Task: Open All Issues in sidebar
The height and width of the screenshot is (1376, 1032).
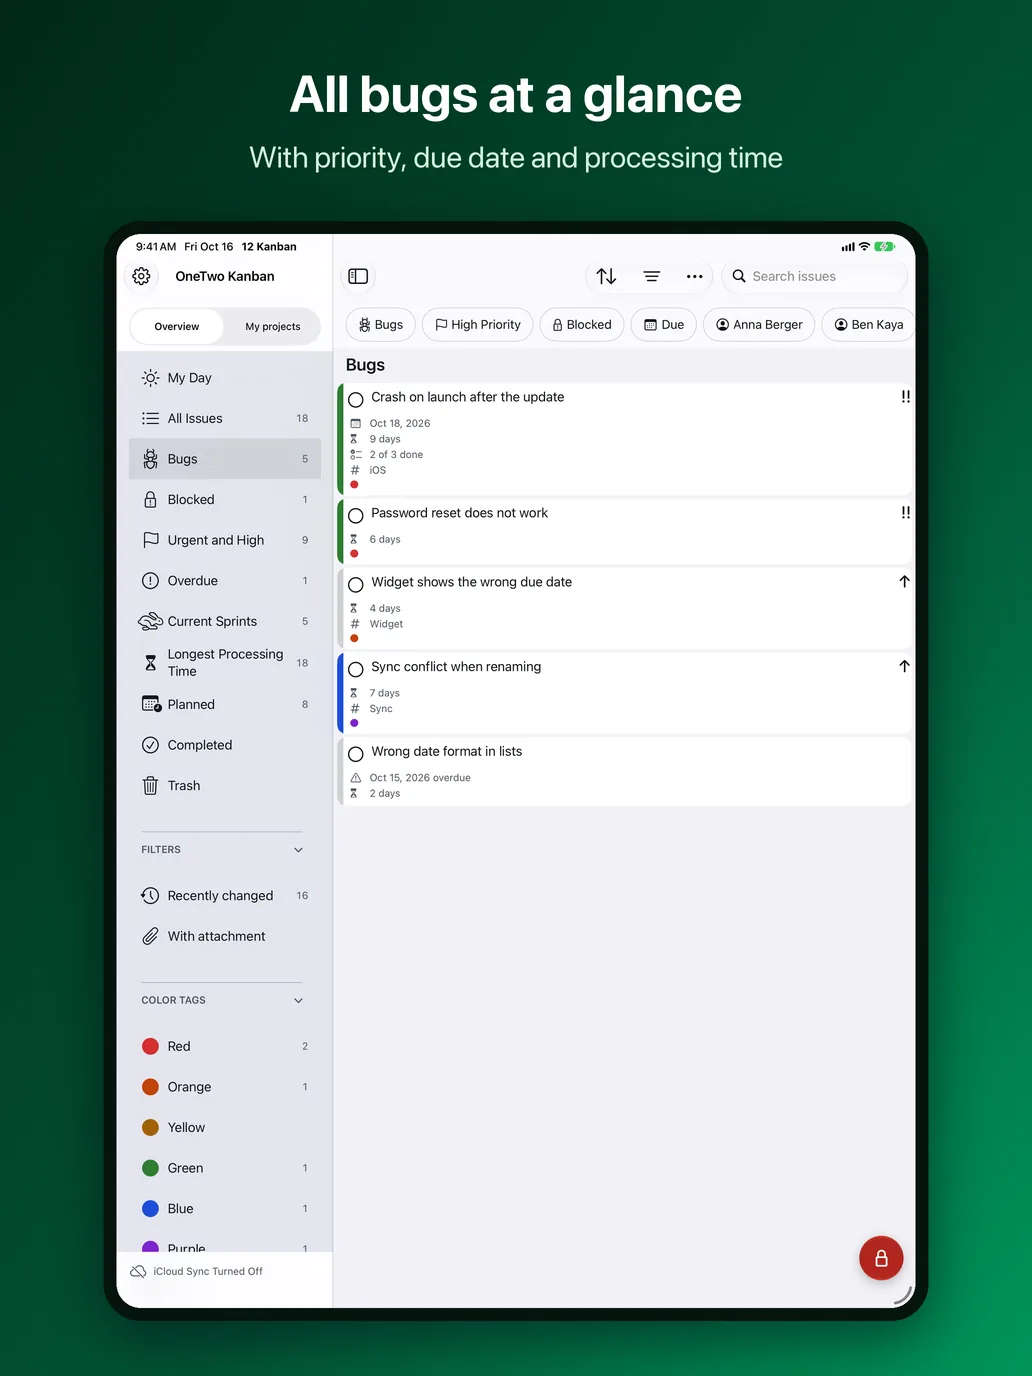Action: tap(225, 418)
